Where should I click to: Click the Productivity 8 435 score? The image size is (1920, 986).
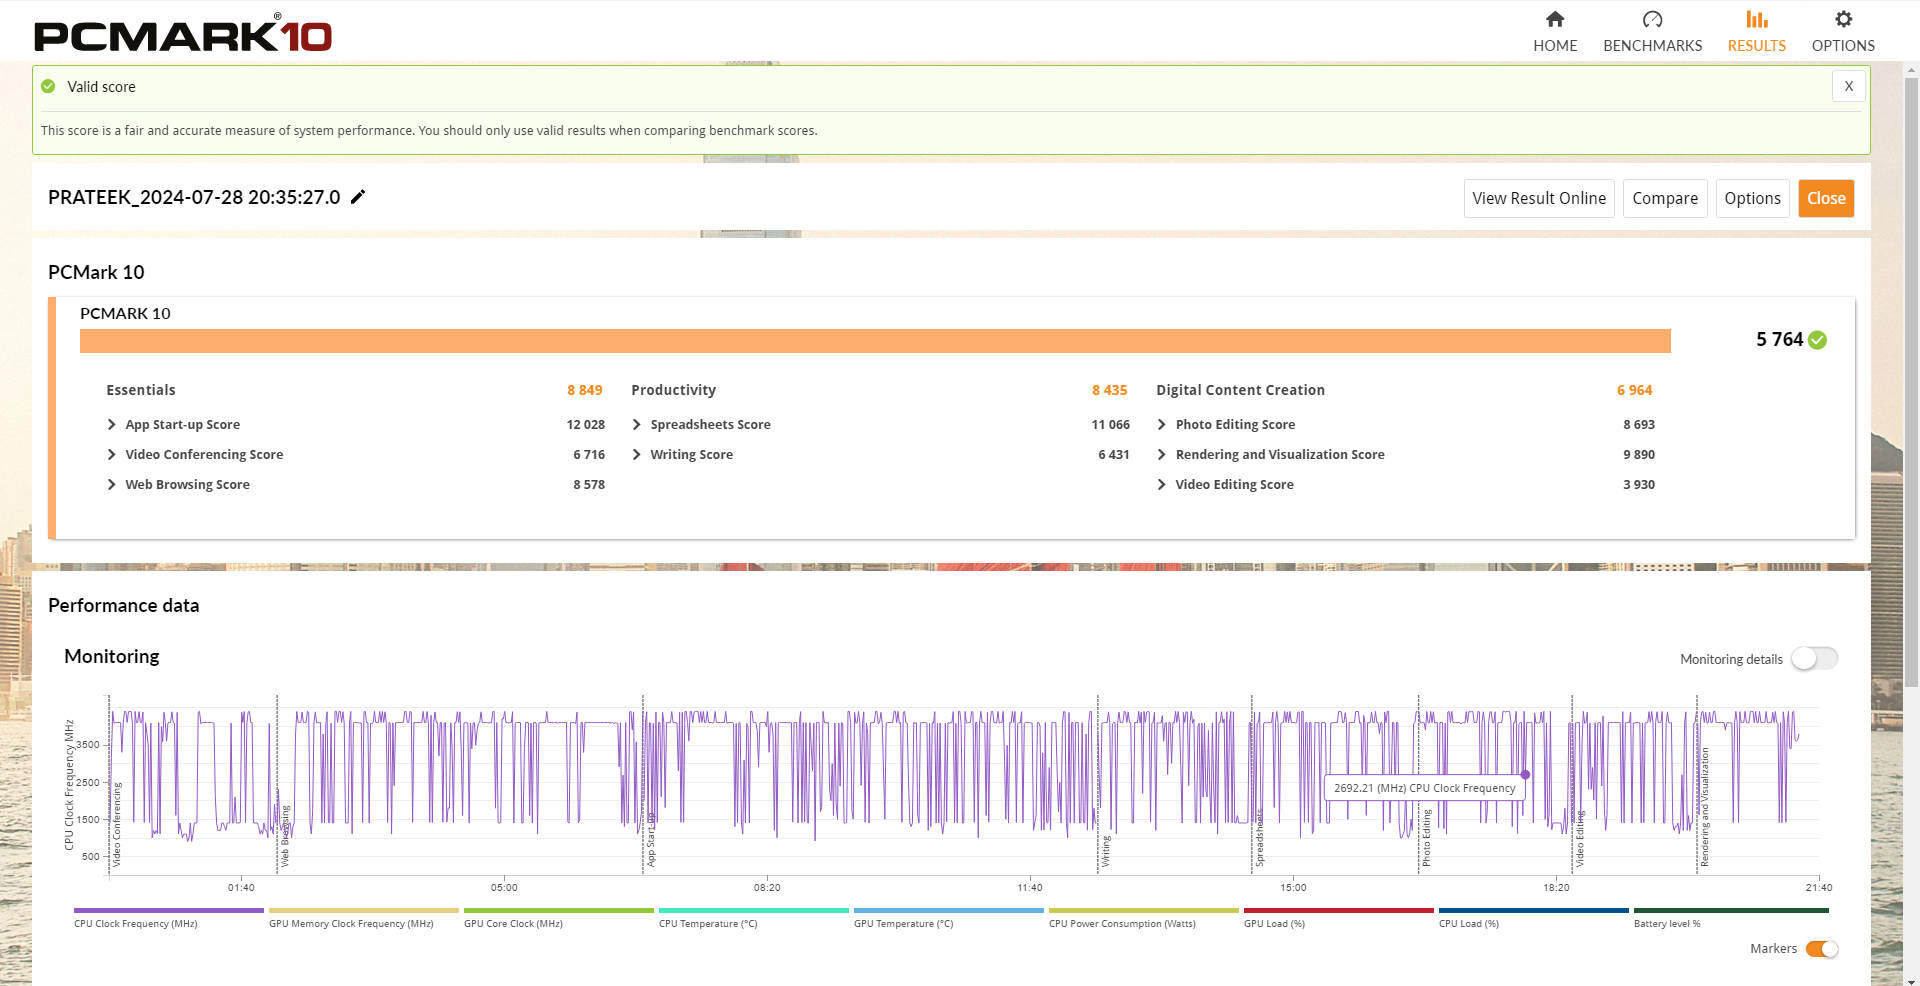pos(1110,390)
